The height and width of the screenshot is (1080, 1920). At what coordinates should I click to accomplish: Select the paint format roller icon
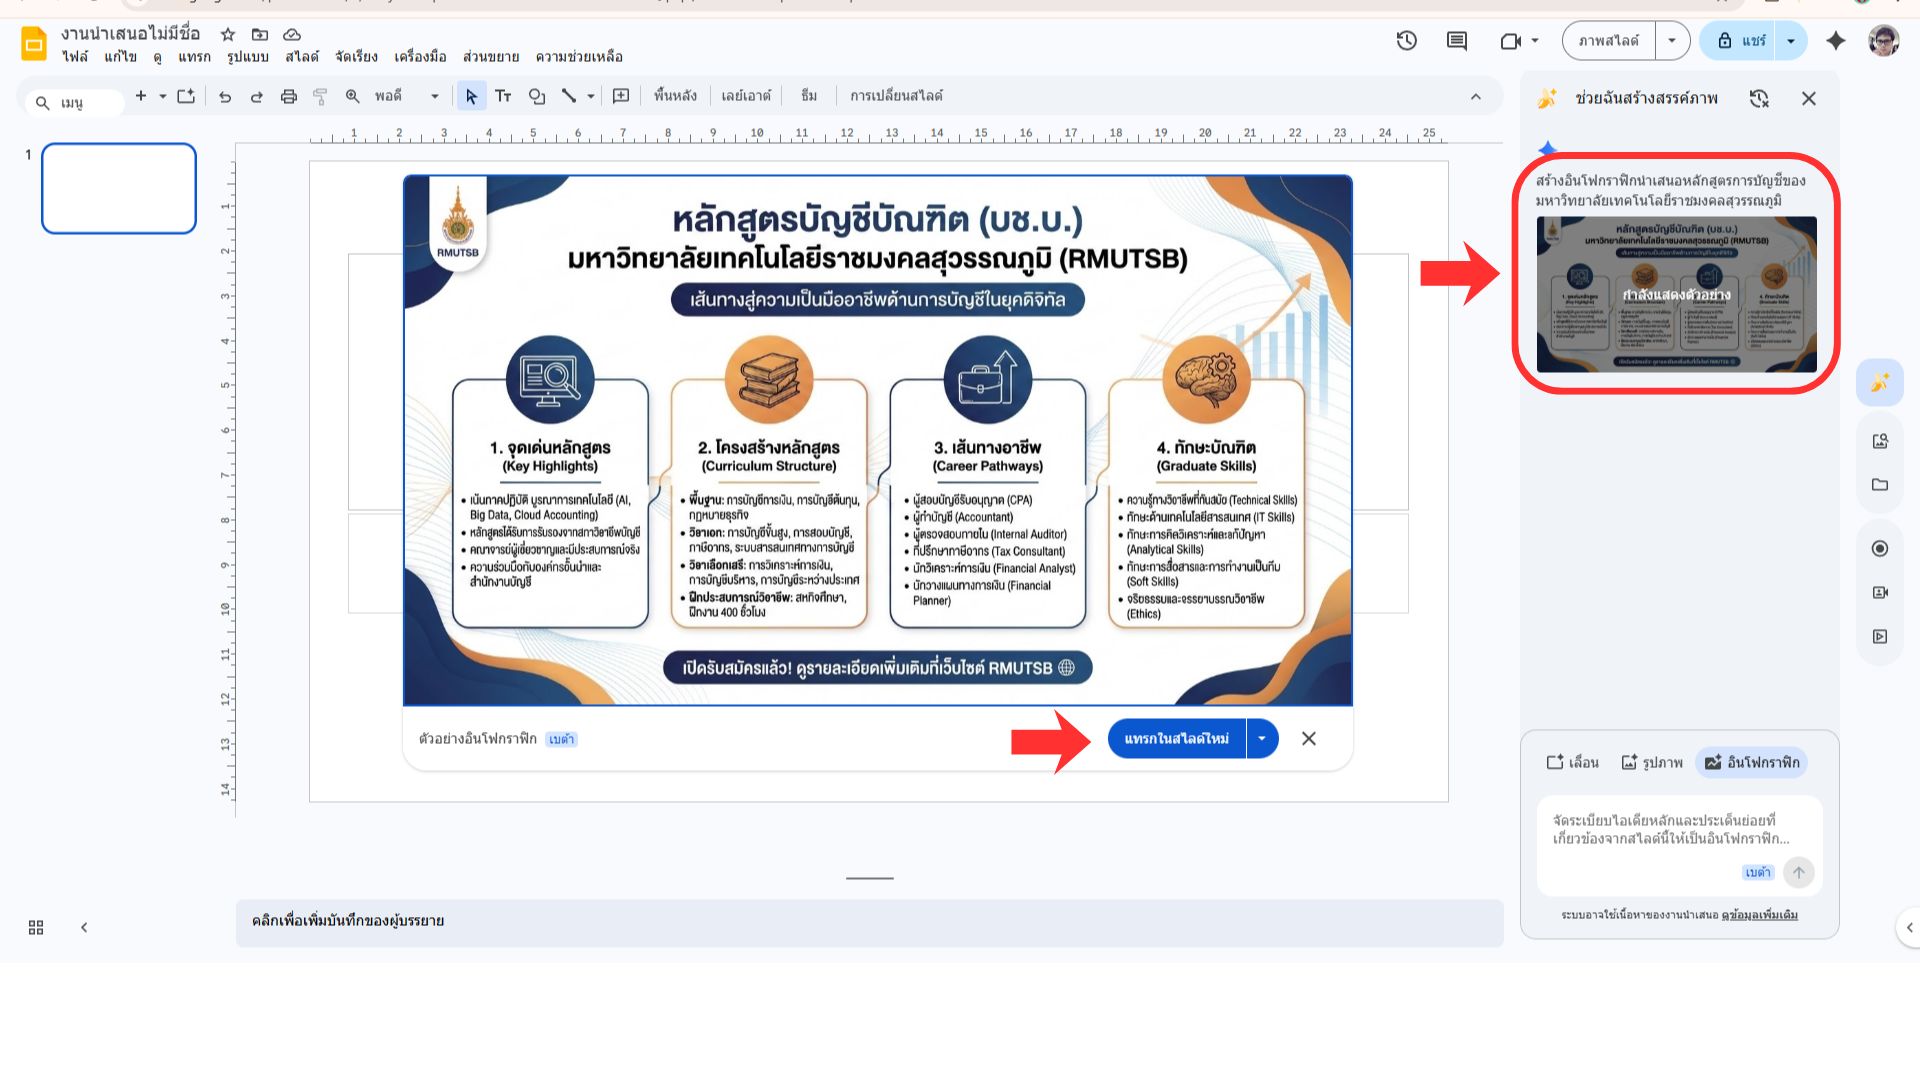tap(320, 96)
